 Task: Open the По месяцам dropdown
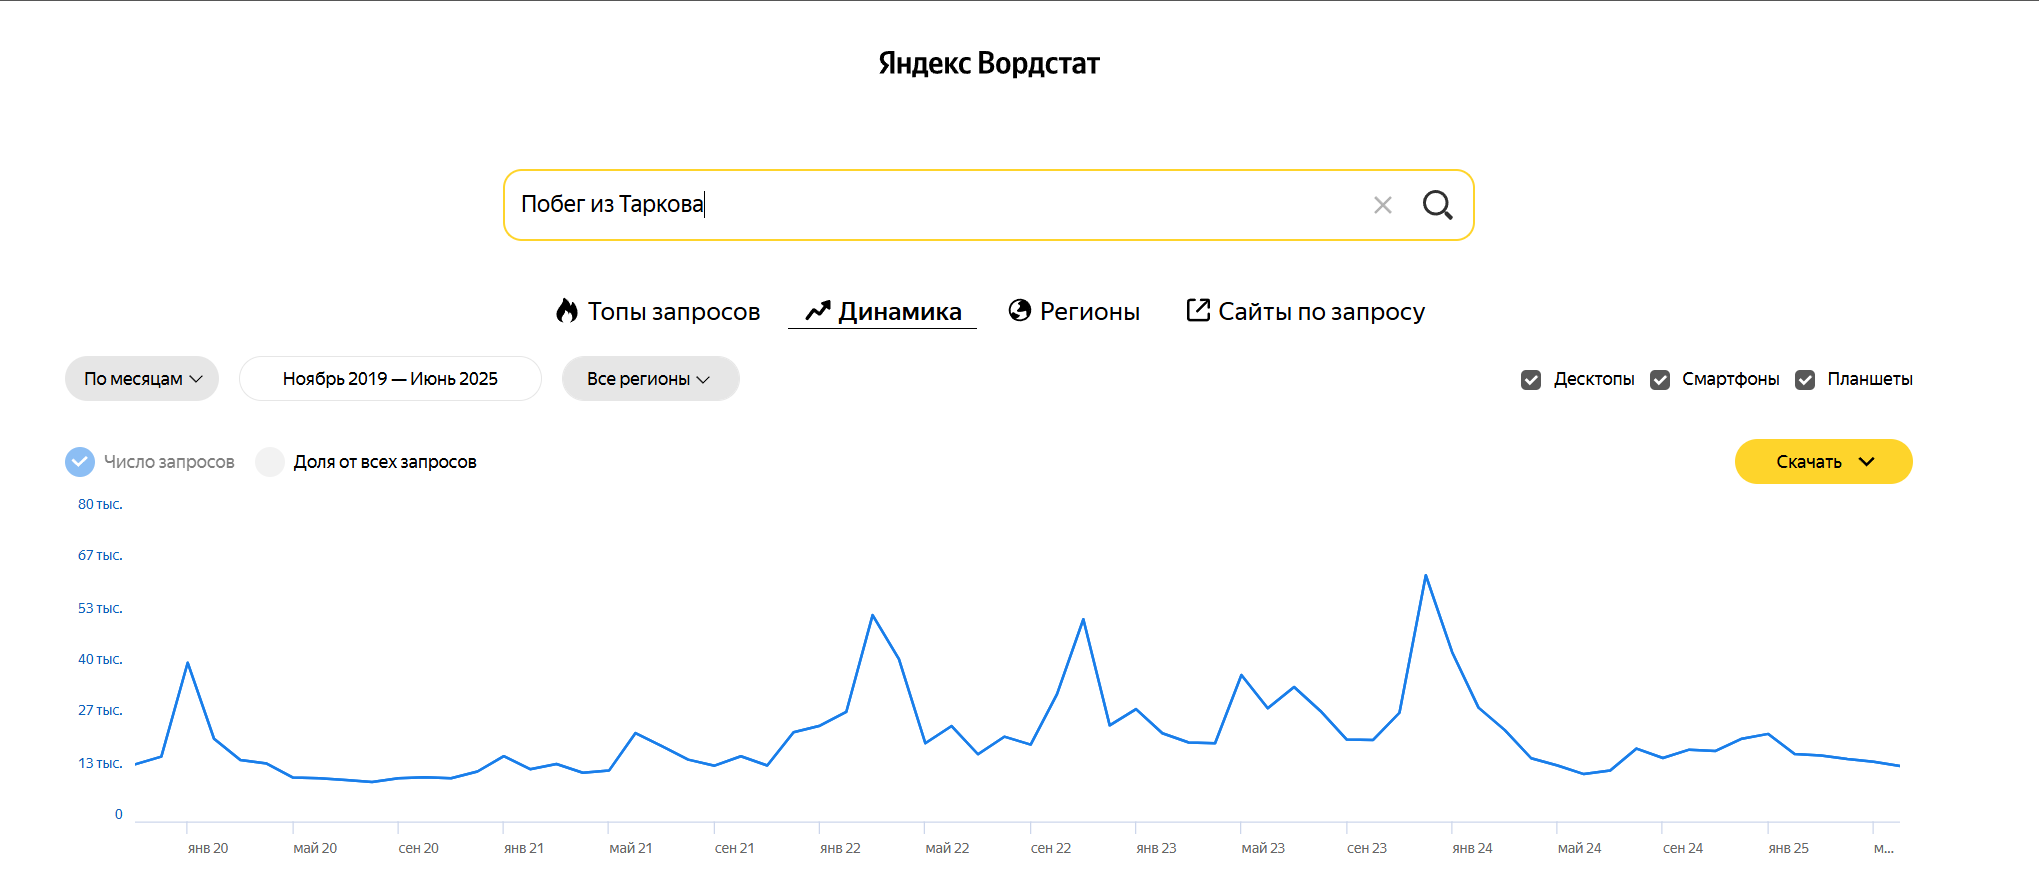click(x=142, y=379)
